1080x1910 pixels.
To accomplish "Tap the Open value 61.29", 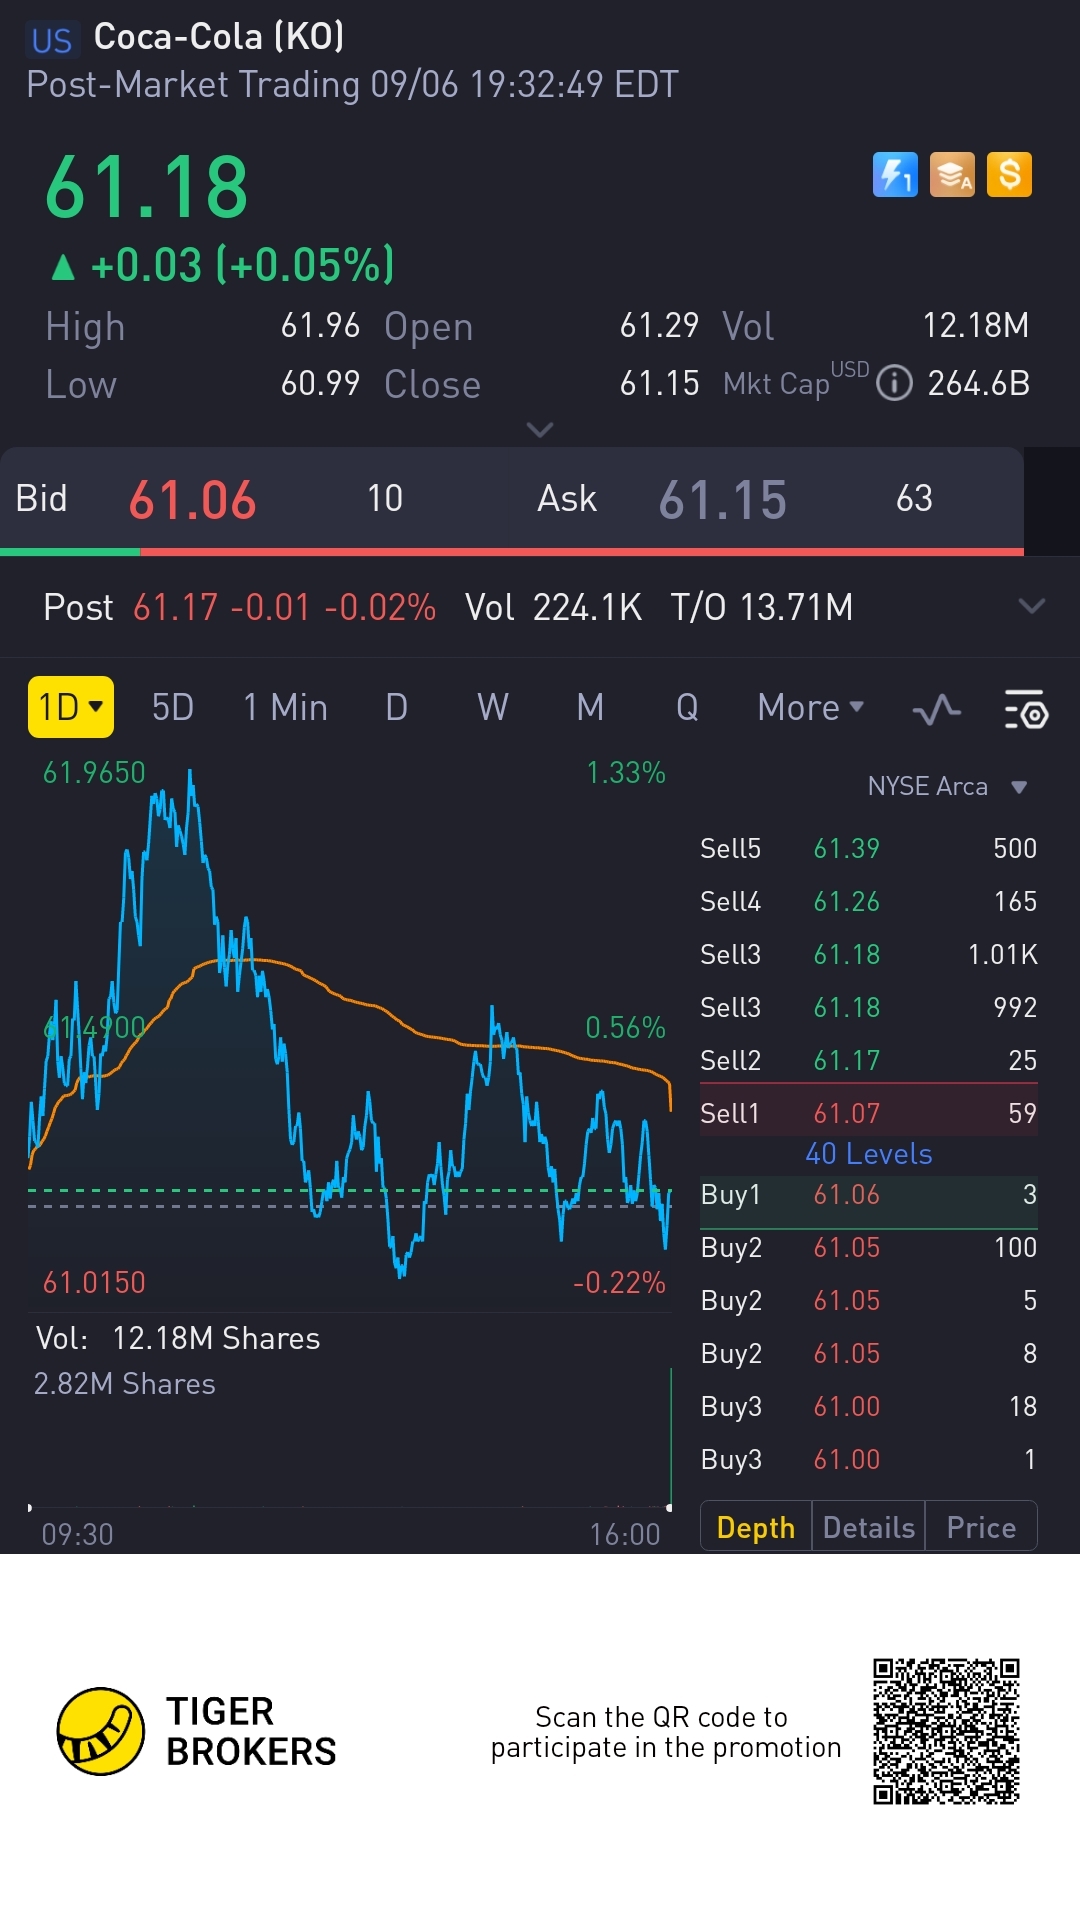I will point(659,325).
